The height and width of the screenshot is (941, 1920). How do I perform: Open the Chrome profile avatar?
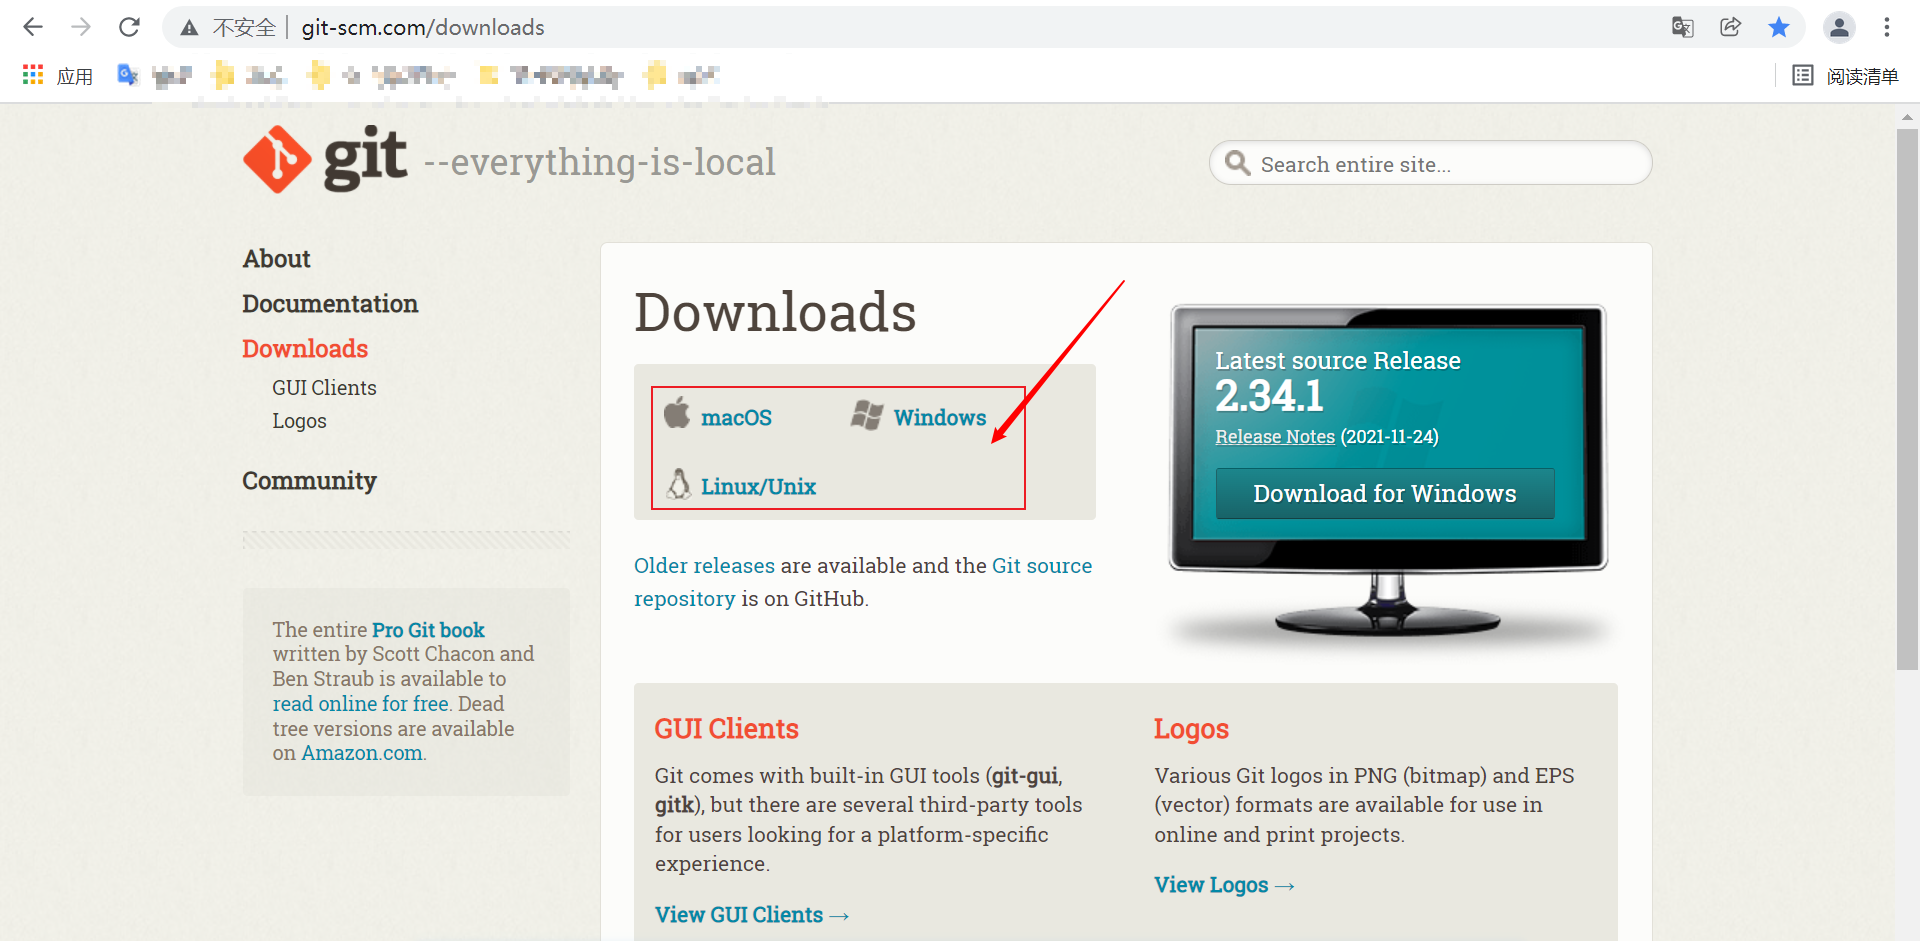click(1839, 27)
